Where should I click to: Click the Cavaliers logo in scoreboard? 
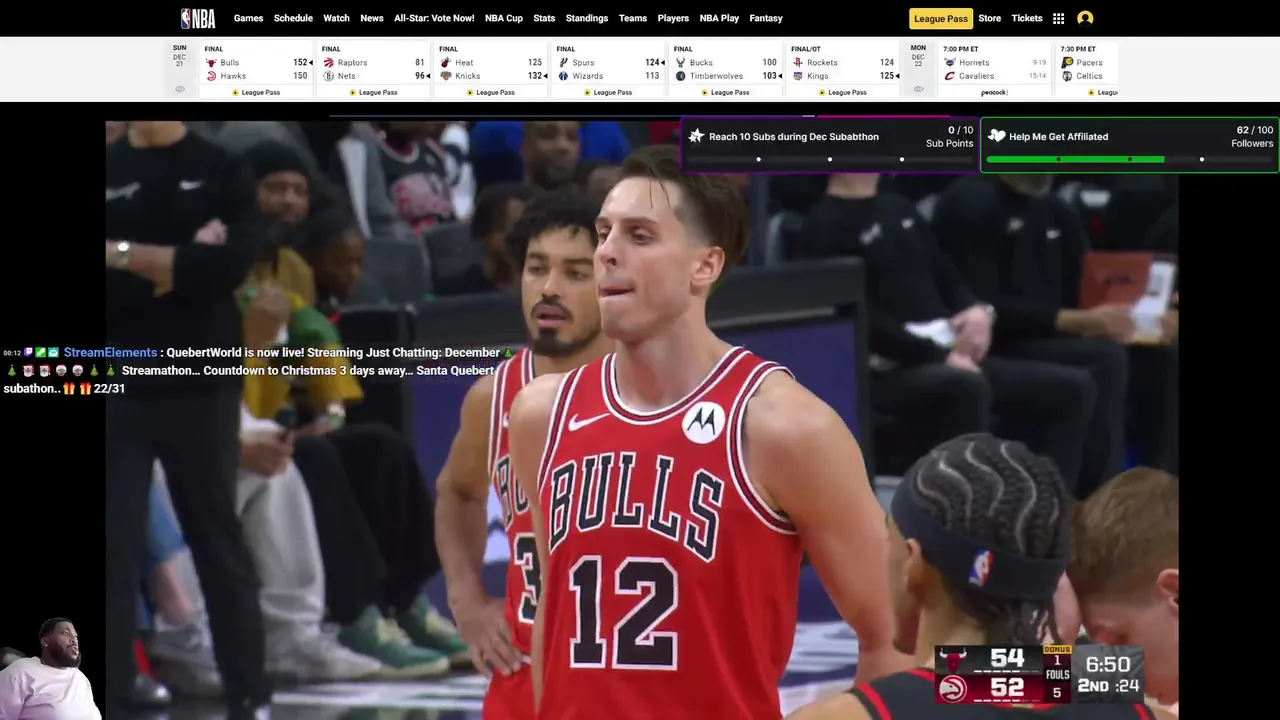950,76
